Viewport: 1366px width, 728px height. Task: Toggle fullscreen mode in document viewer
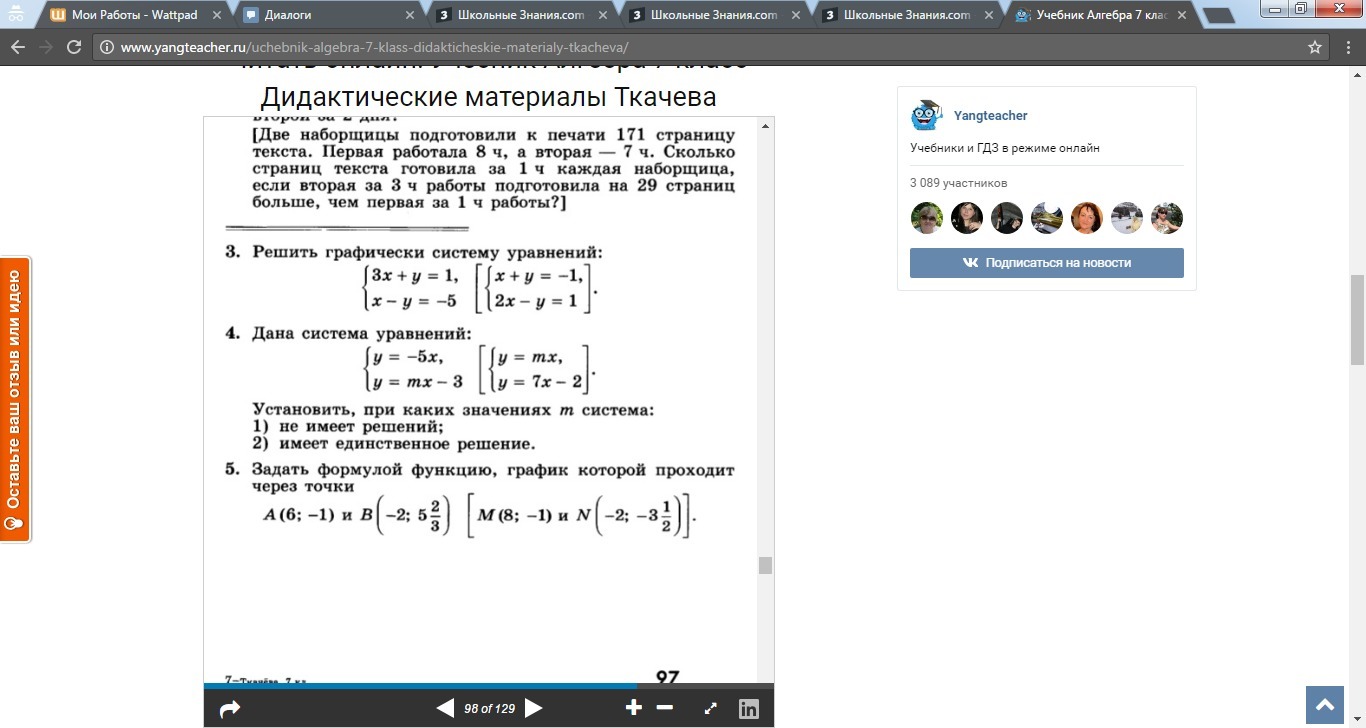711,709
